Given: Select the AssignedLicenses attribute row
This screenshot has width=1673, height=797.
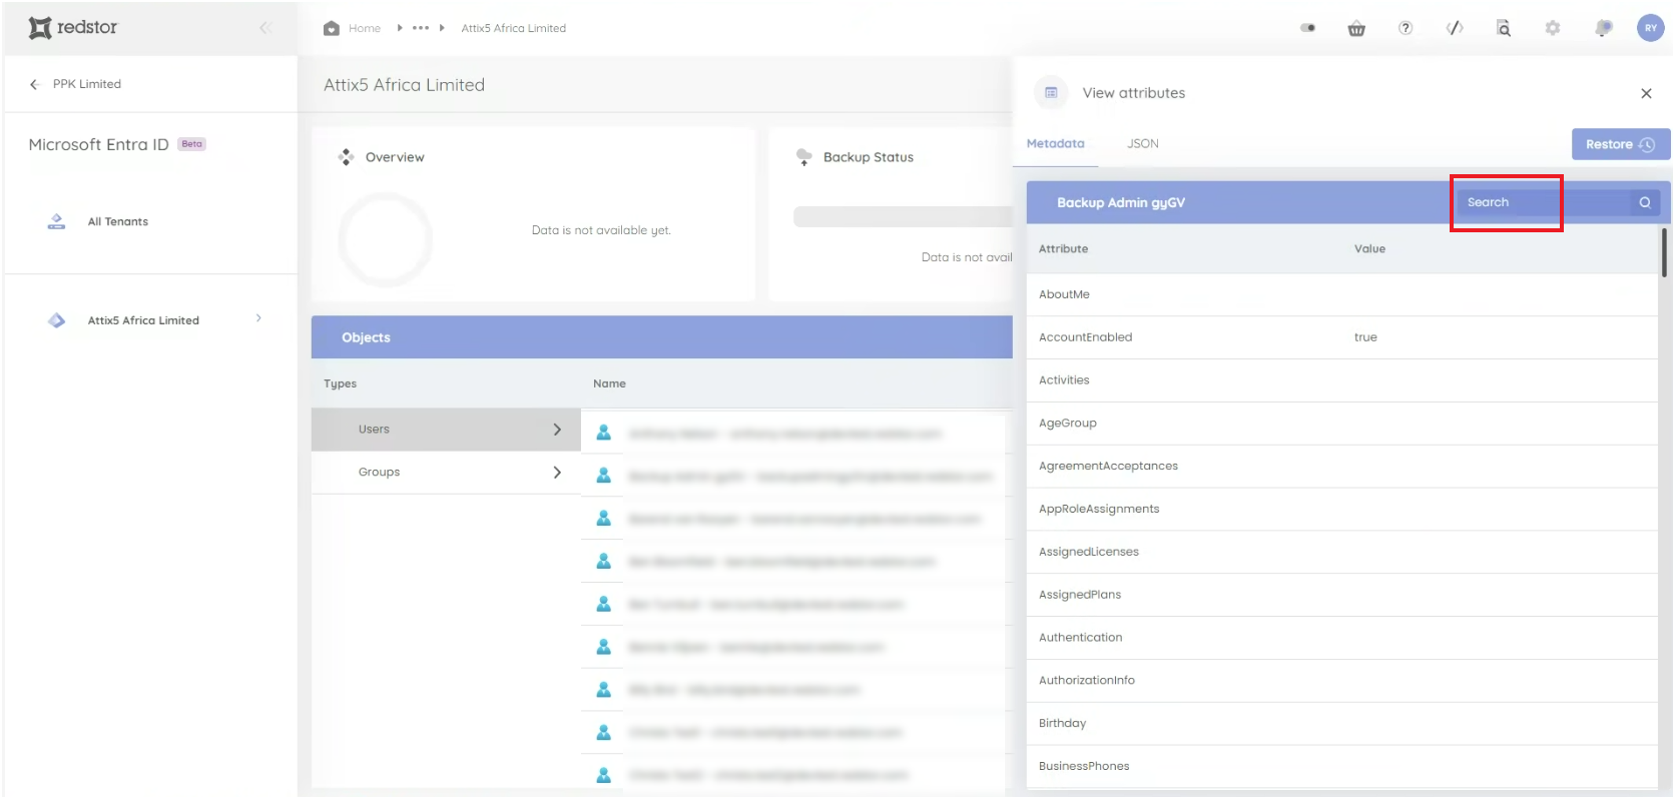Looking at the screenshot, I should click(x=1342, y=552).
